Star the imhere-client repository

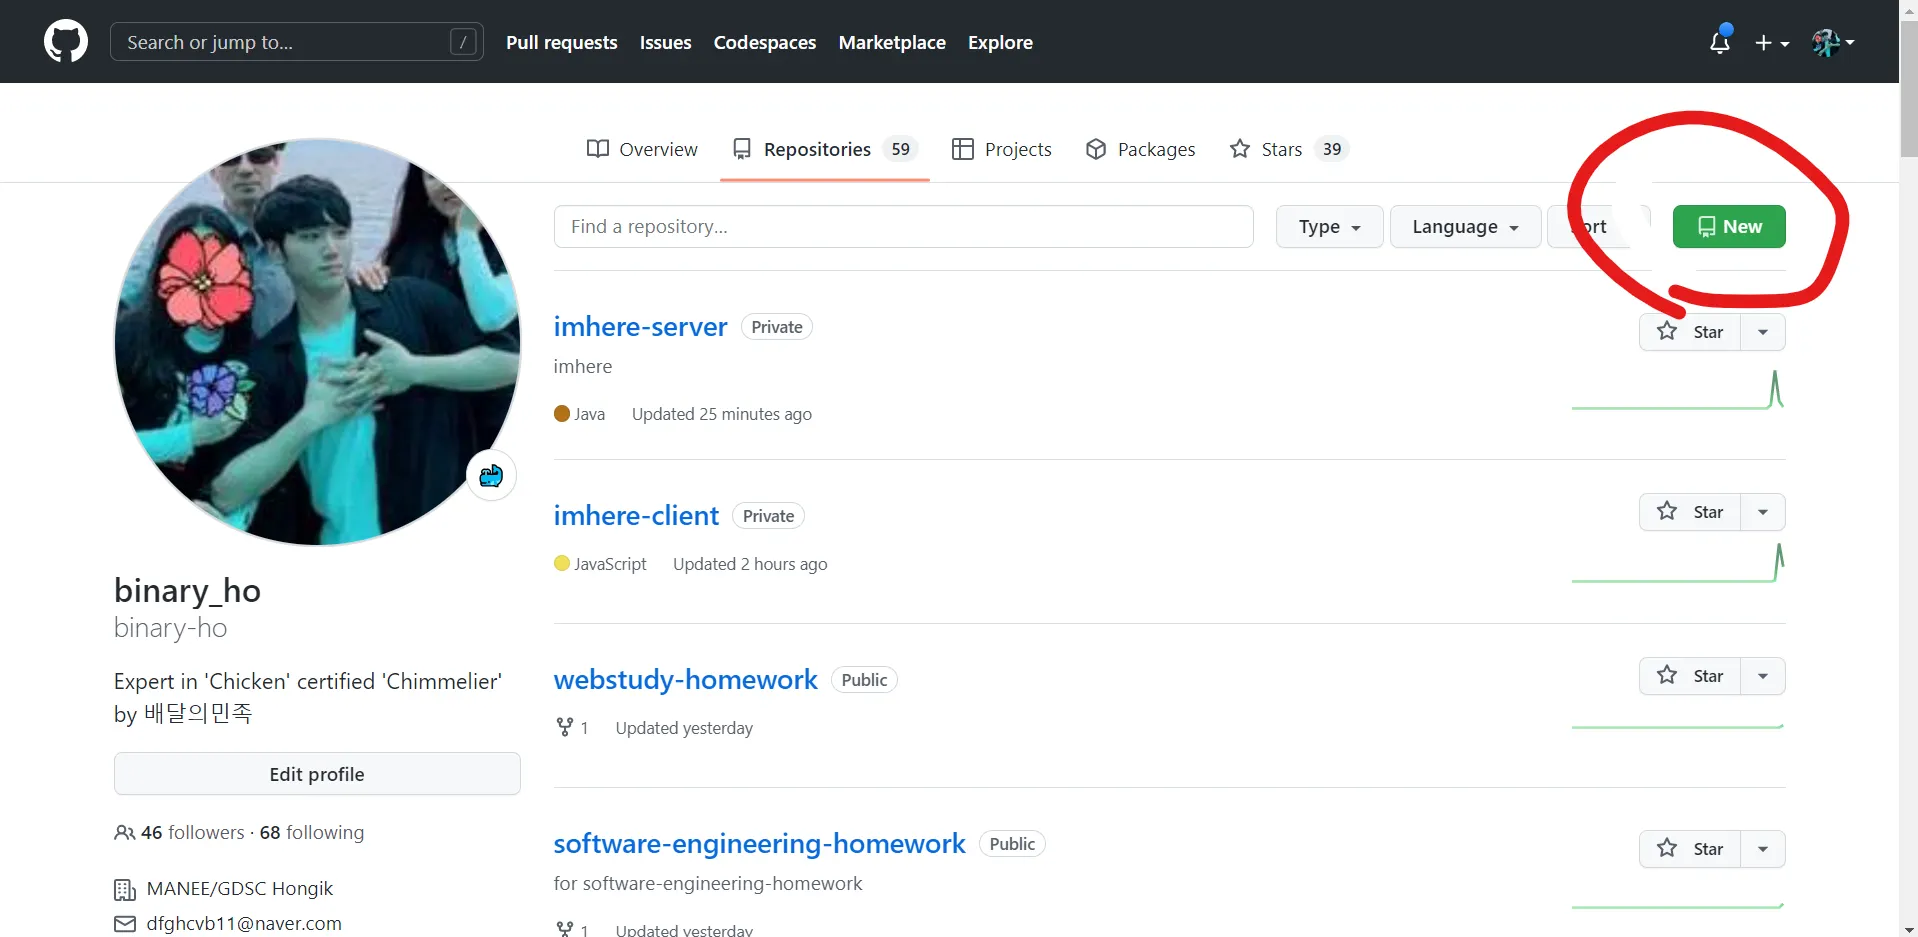(1690, 512)
